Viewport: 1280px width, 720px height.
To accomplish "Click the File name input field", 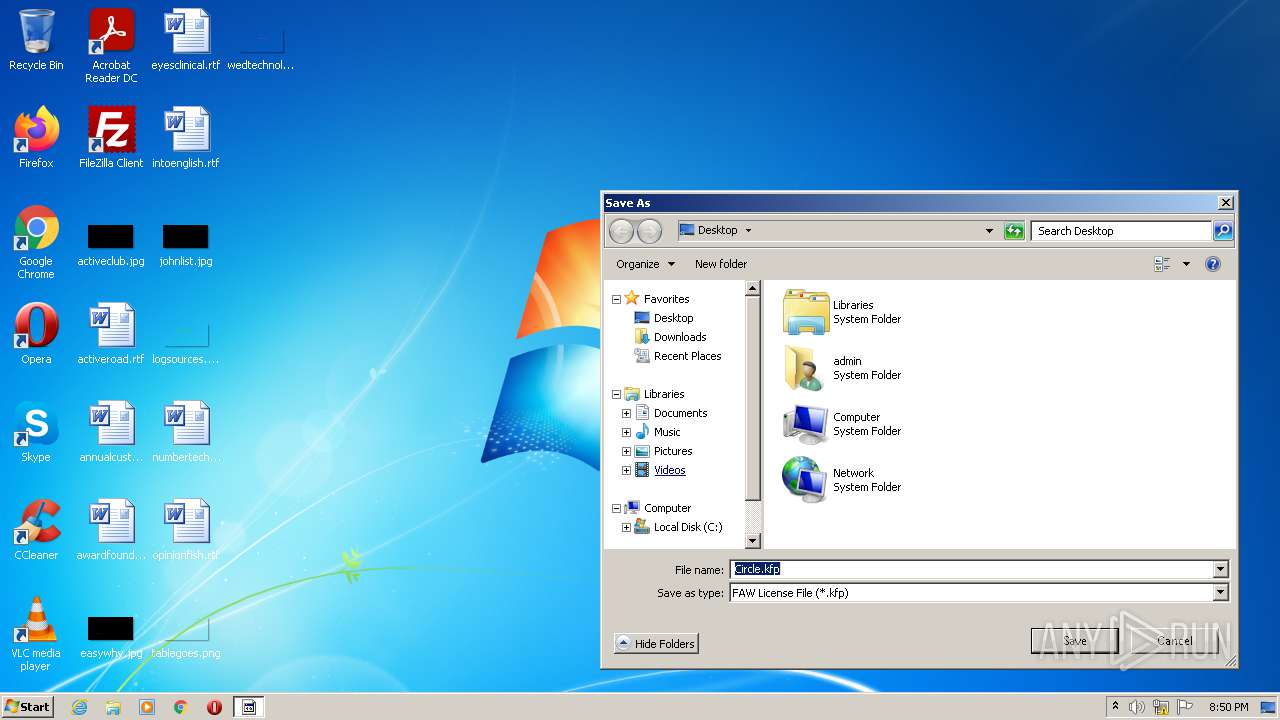I will pyautogui.click(x=971, y=569).
